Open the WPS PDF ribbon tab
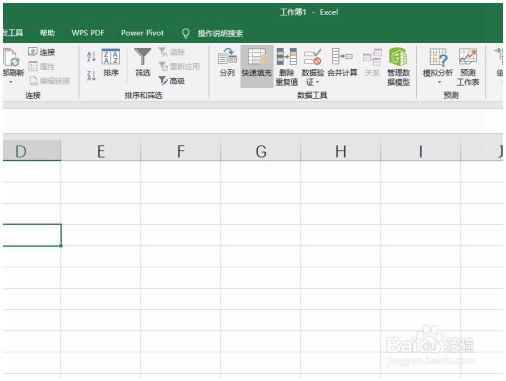The width and height of the screenshot is (506, 381). click(x=88, y=33)
